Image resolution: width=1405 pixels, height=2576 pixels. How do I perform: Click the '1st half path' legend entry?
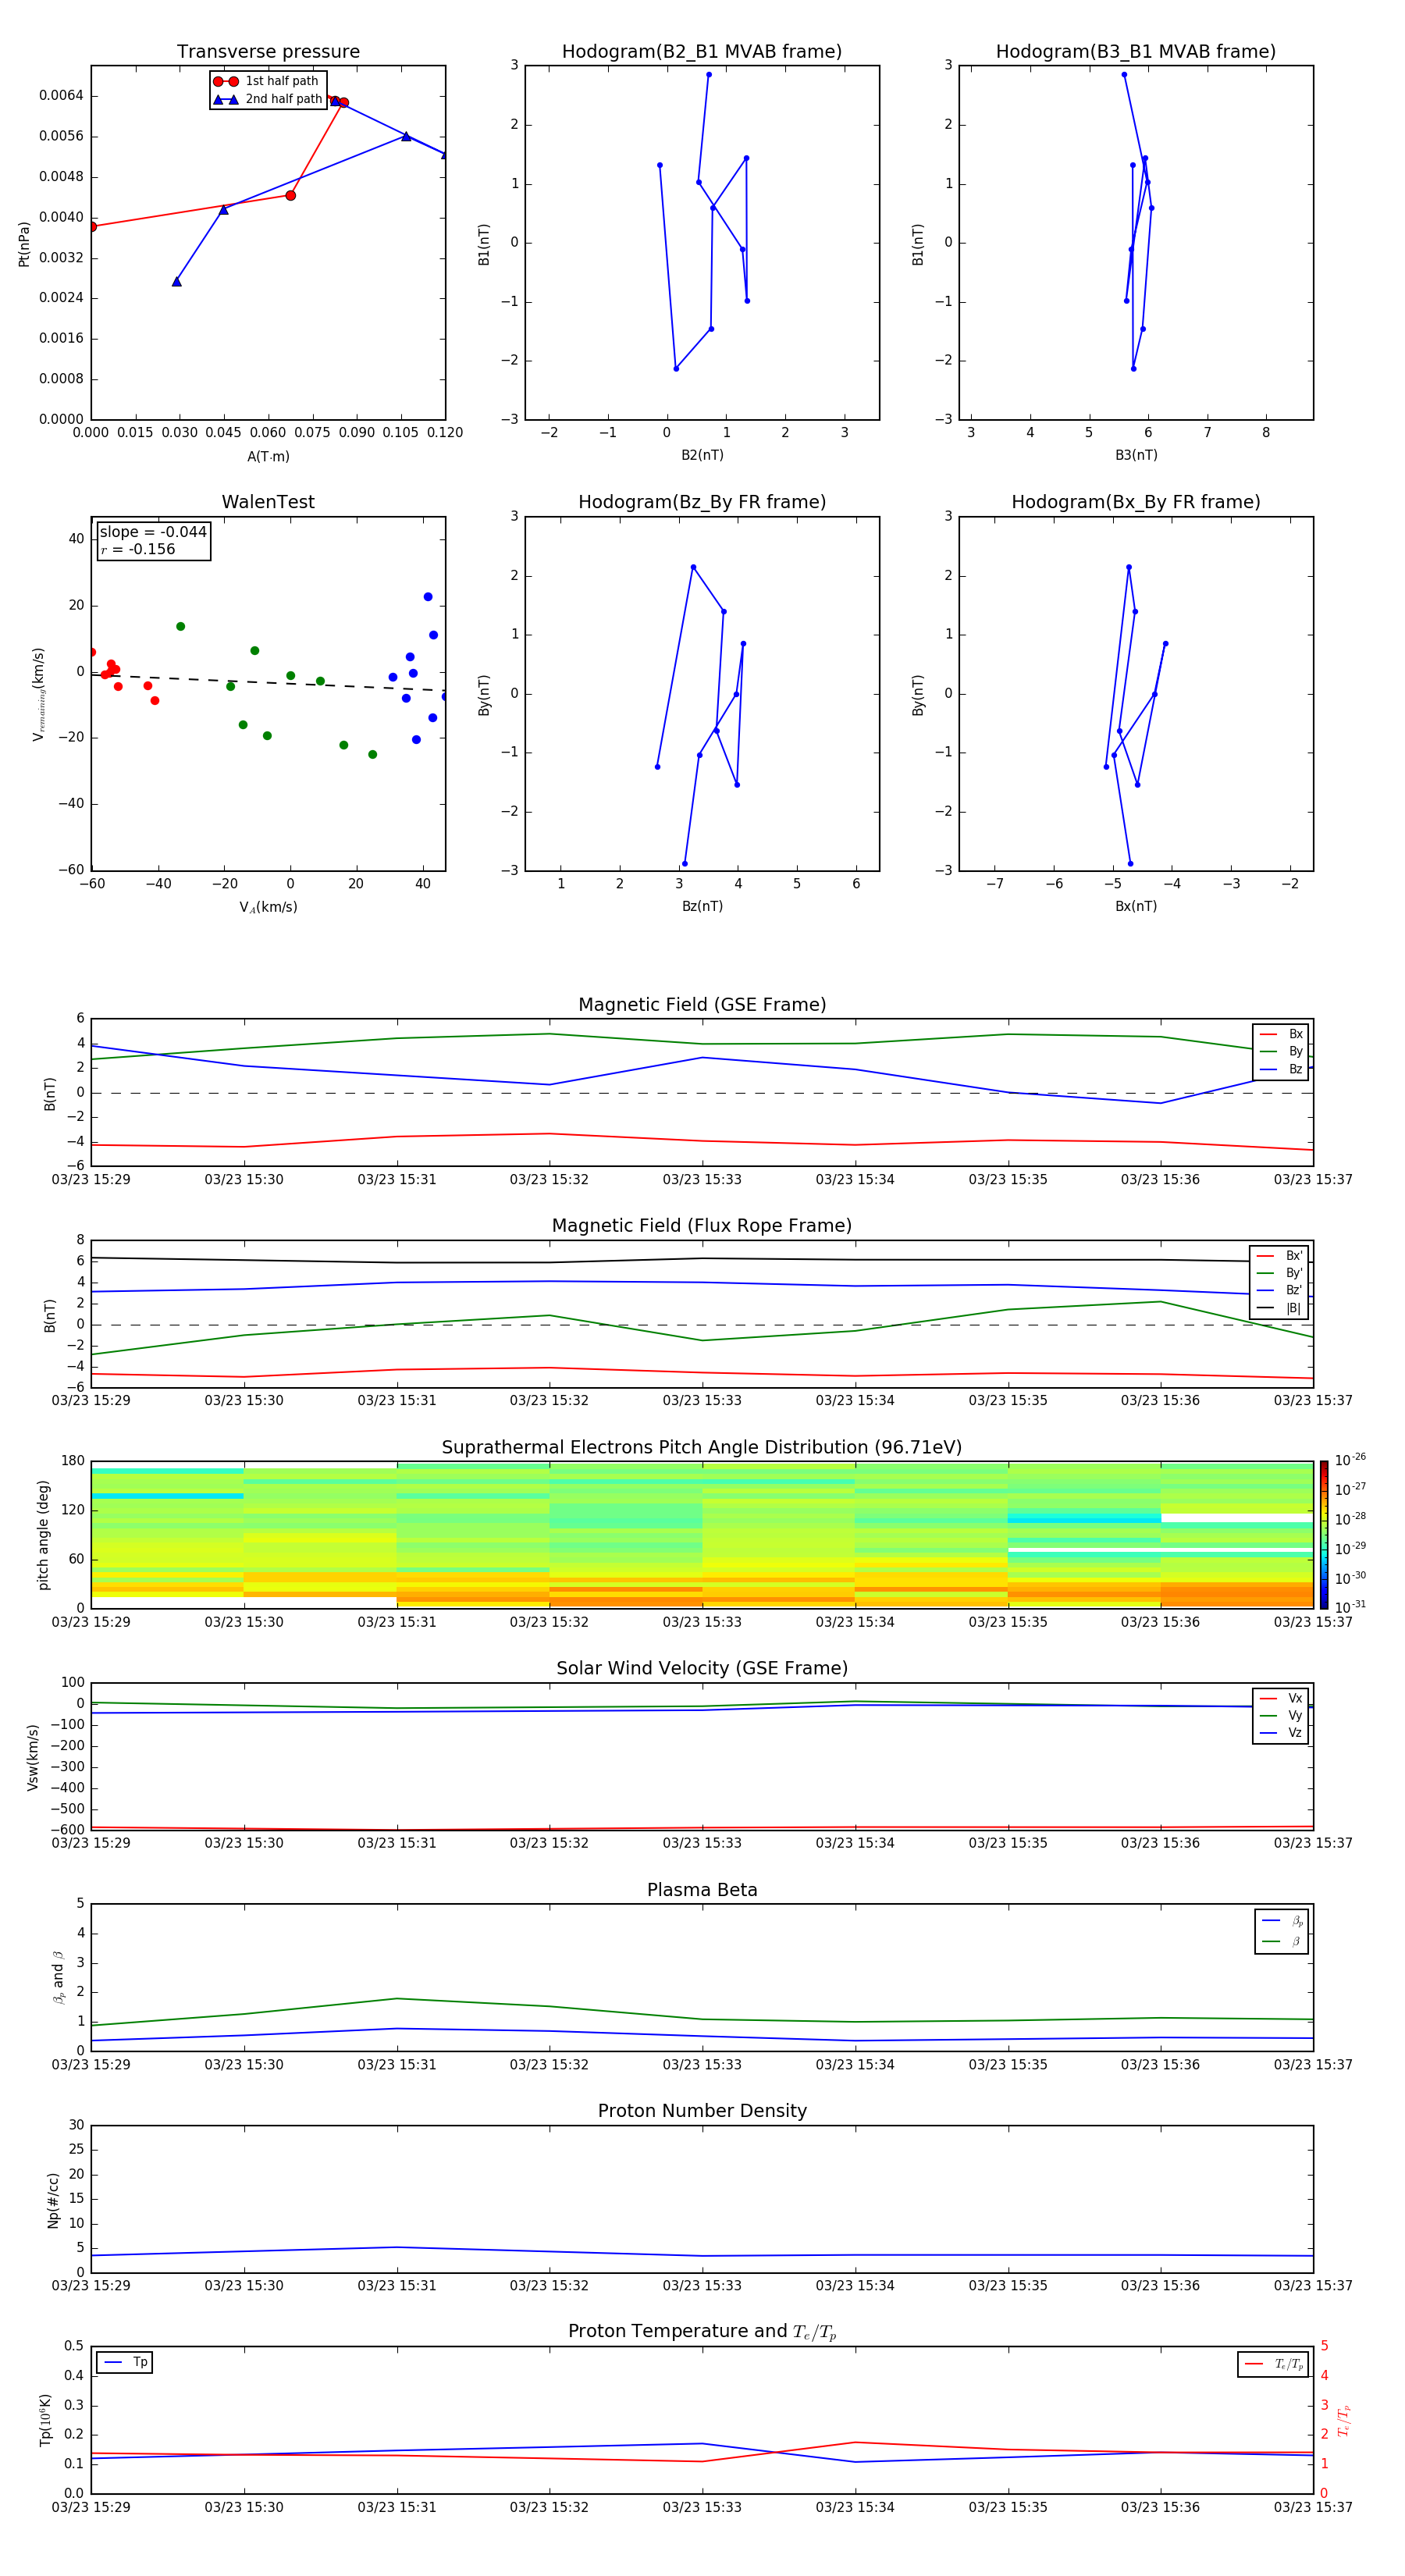(x=266, y=81)
